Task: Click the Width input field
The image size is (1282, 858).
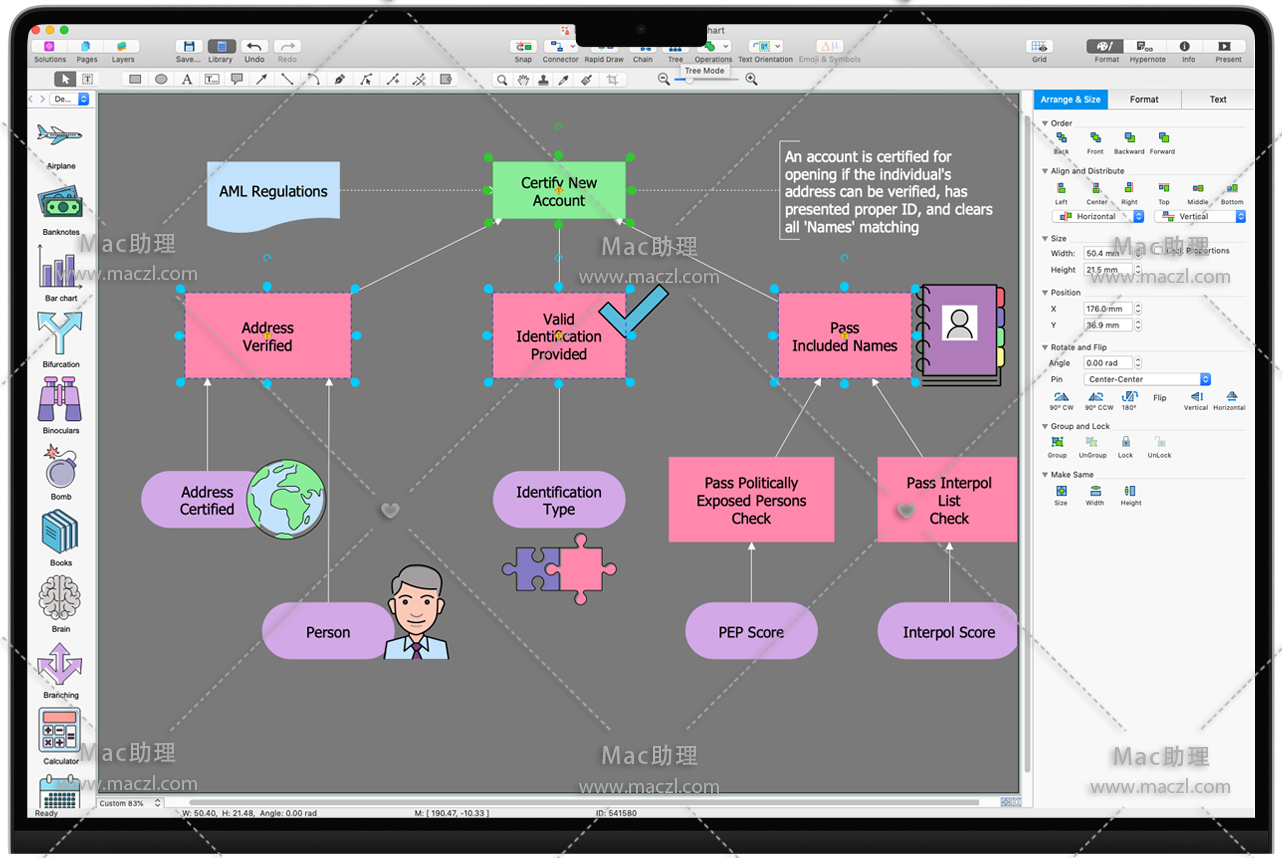Action: (1107, 253)
